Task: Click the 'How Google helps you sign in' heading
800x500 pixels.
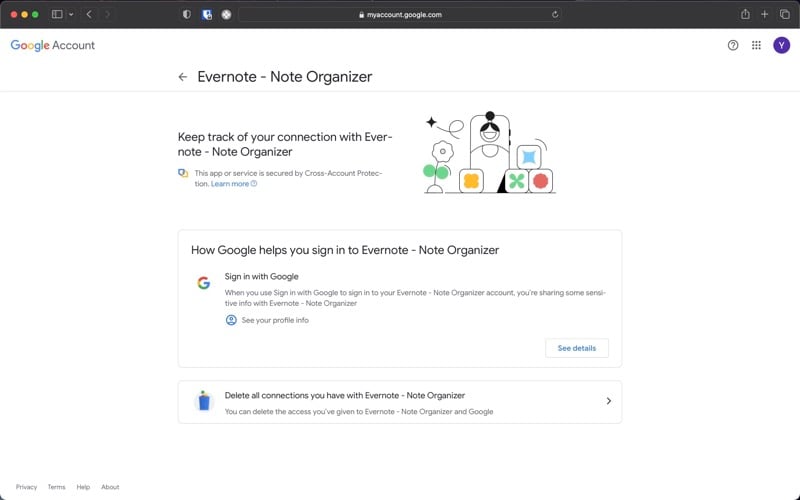Action: click(x=345, y=250)
